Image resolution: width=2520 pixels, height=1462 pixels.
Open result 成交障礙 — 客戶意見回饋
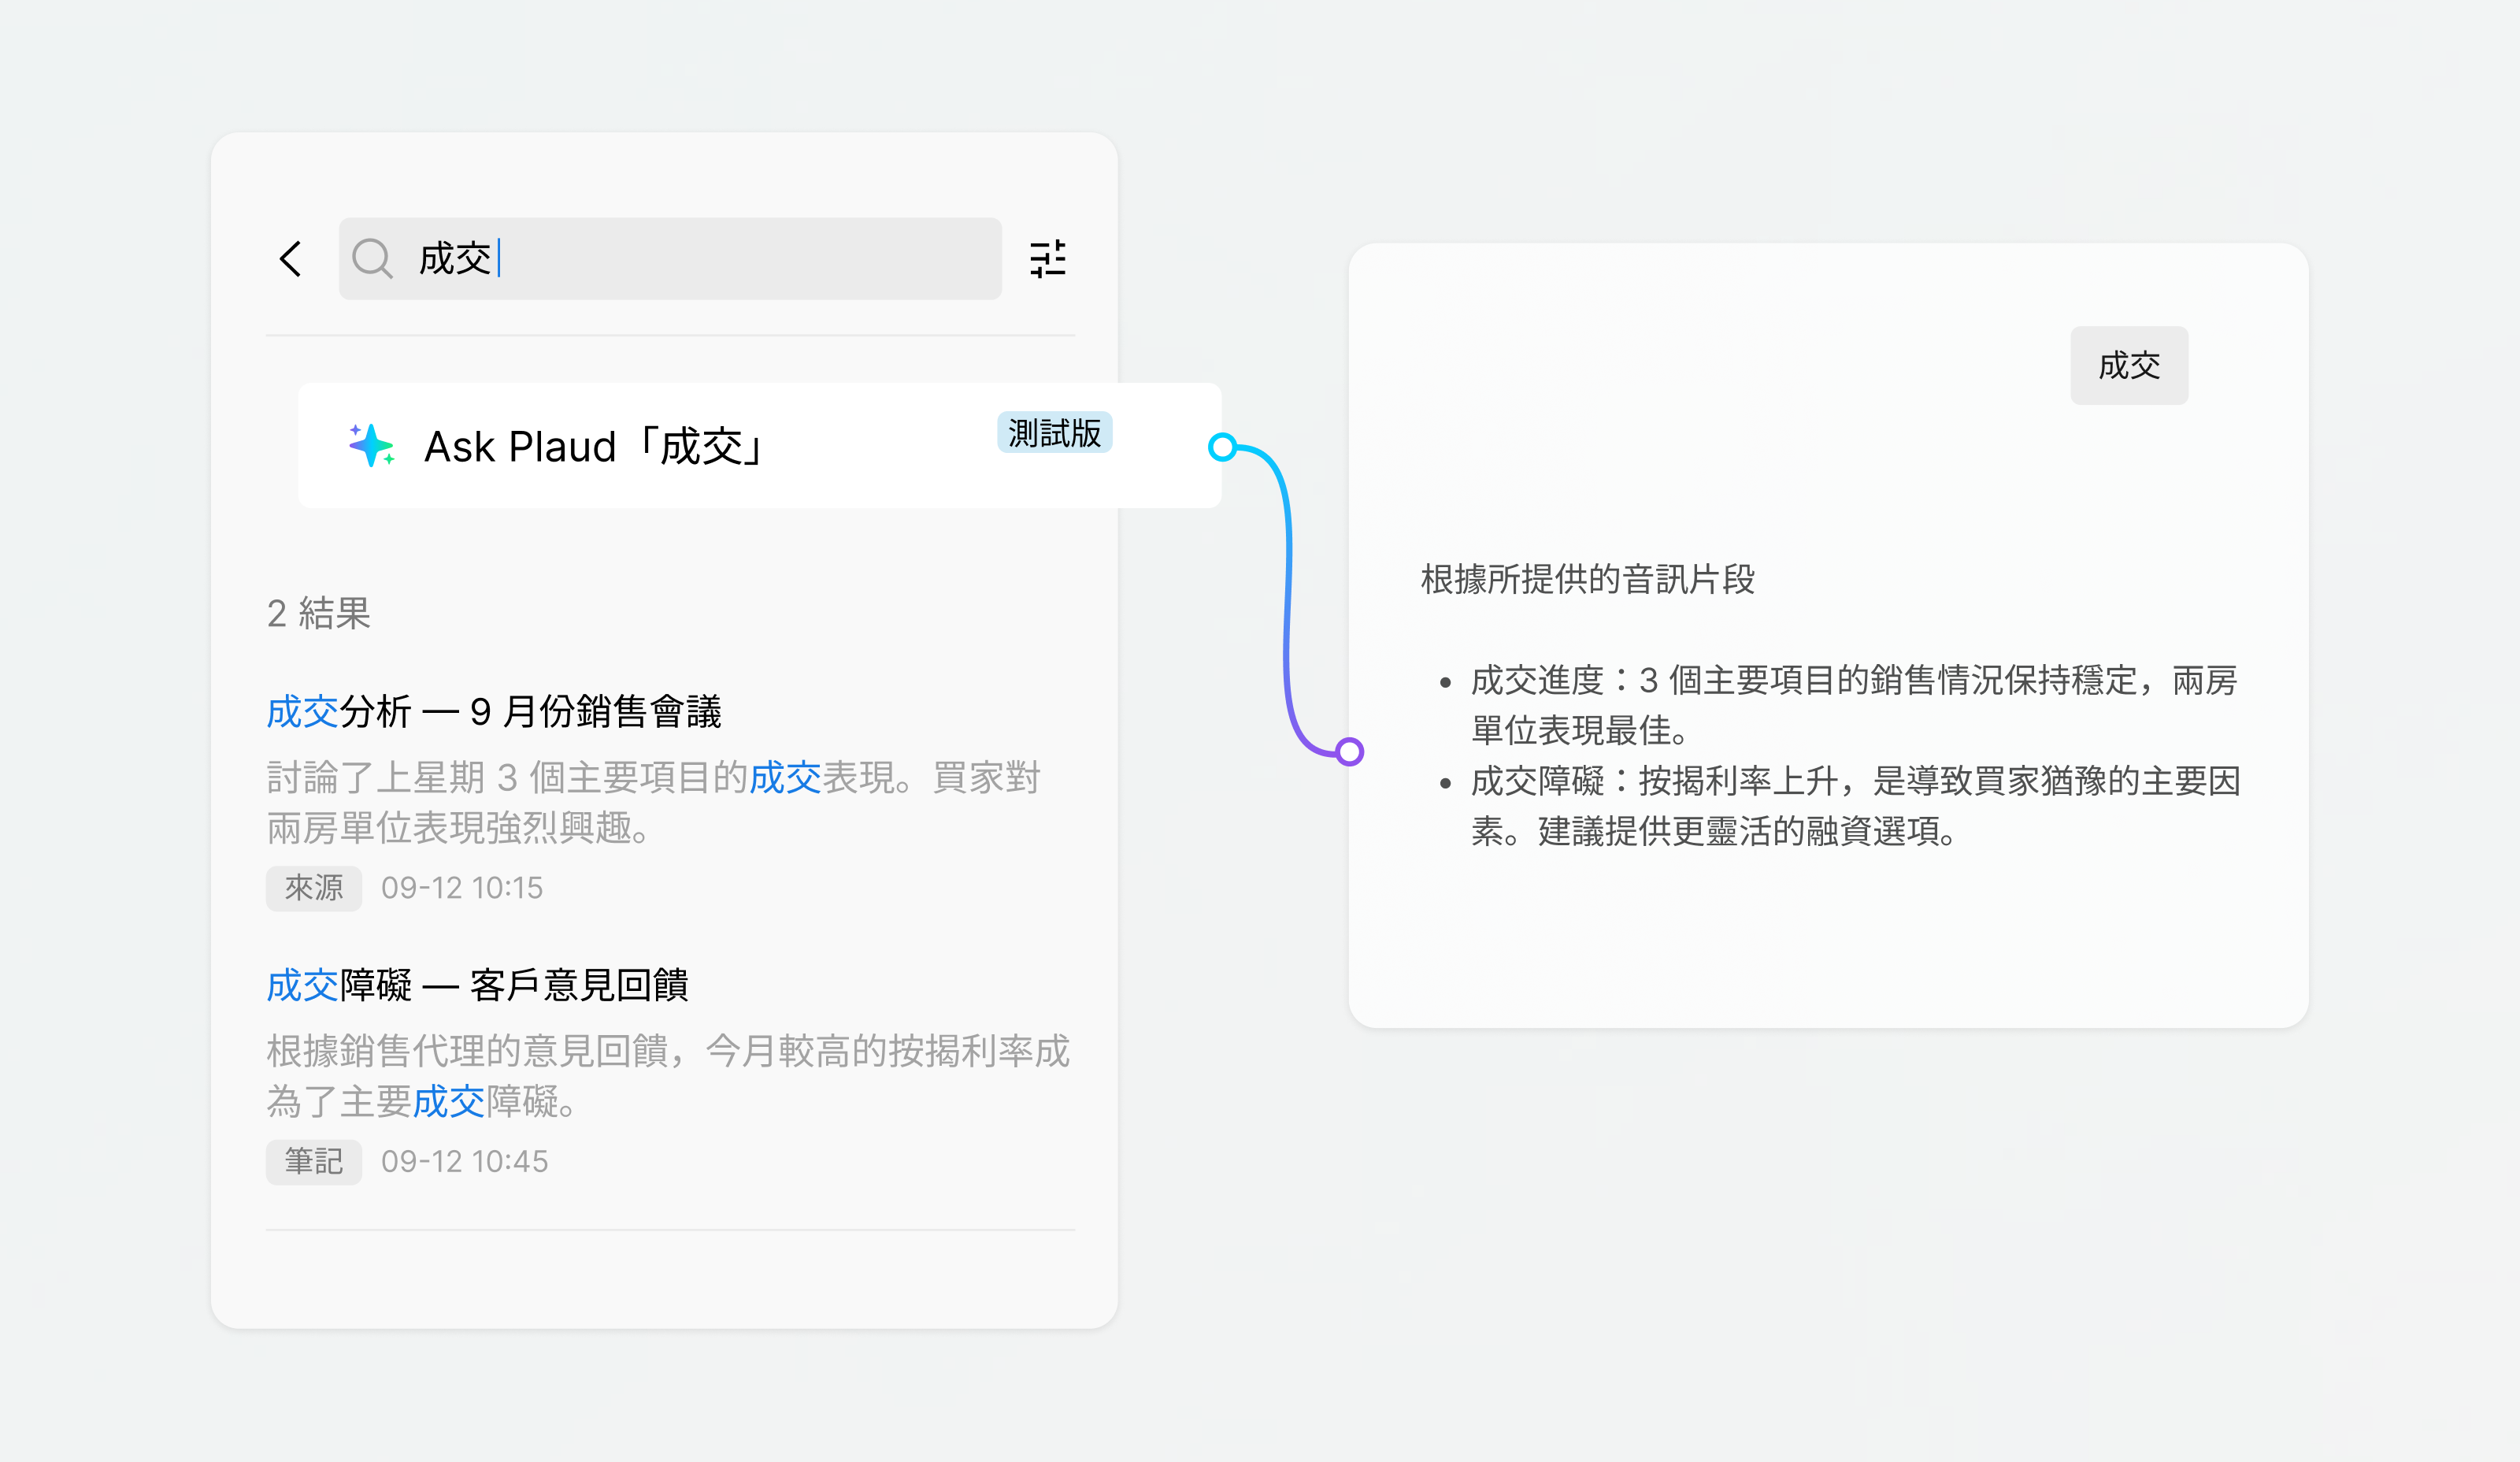(477, 985)
